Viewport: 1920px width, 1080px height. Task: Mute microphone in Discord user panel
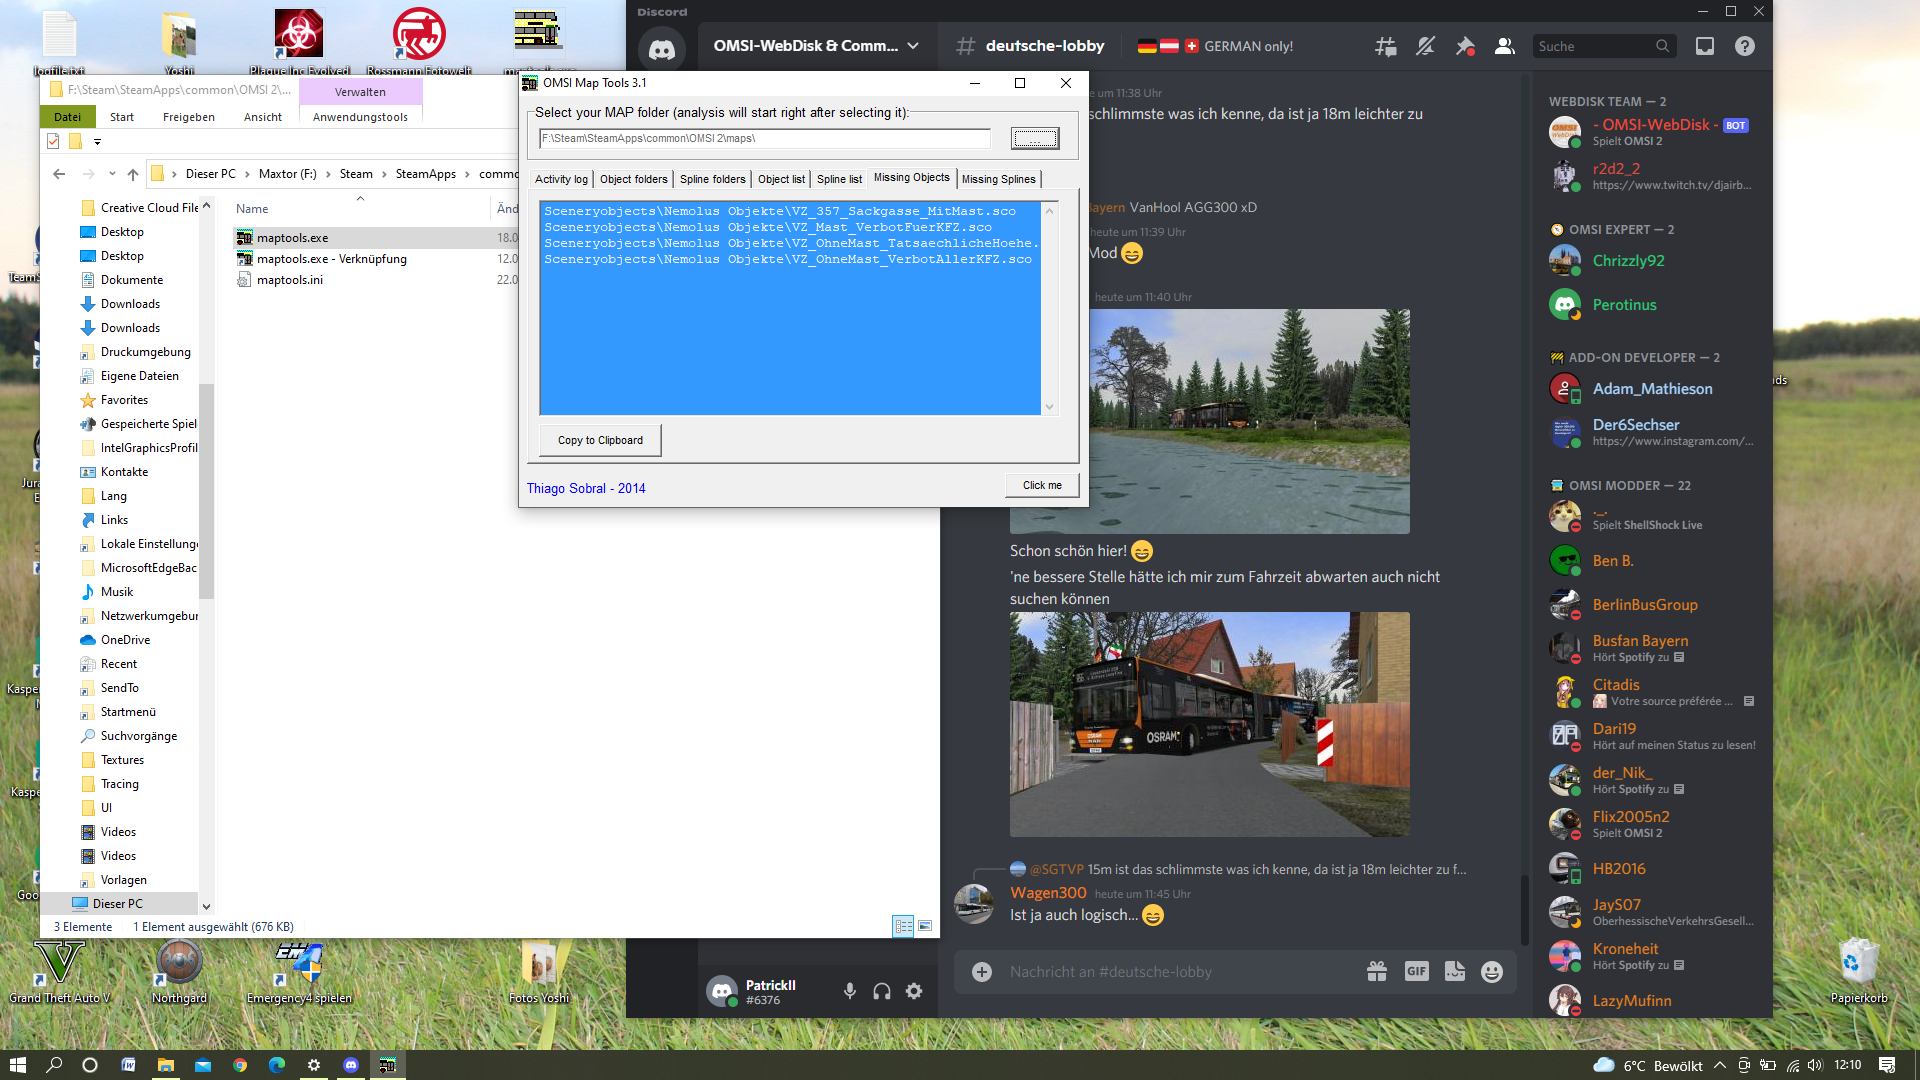[849, 991]
